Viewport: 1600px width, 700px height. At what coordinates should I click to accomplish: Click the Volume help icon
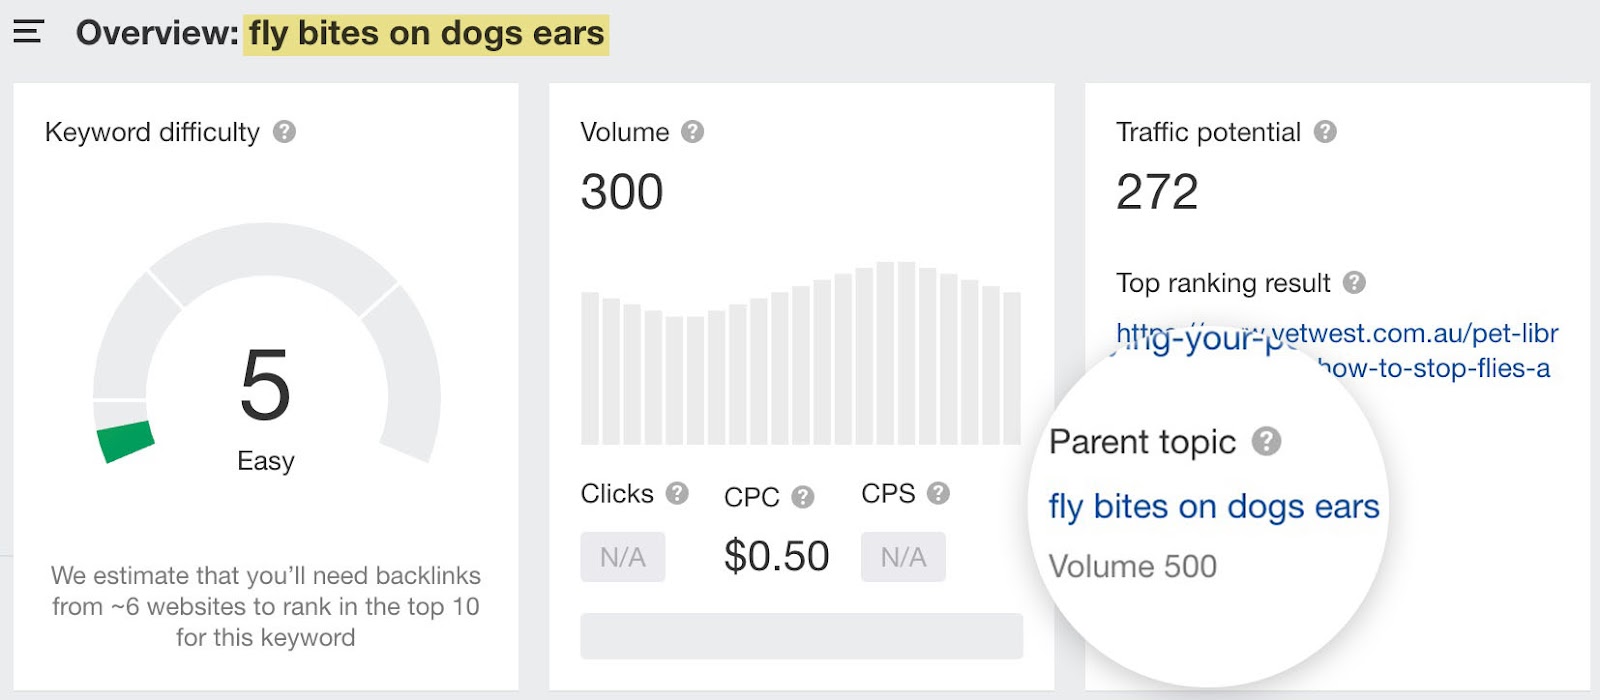(693, 130)
